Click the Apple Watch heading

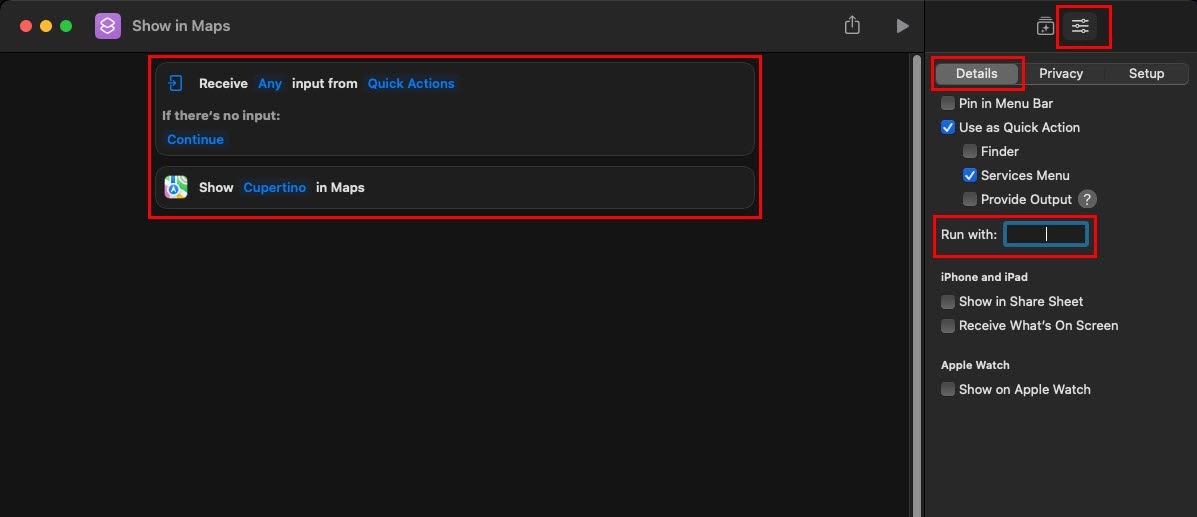975,365
